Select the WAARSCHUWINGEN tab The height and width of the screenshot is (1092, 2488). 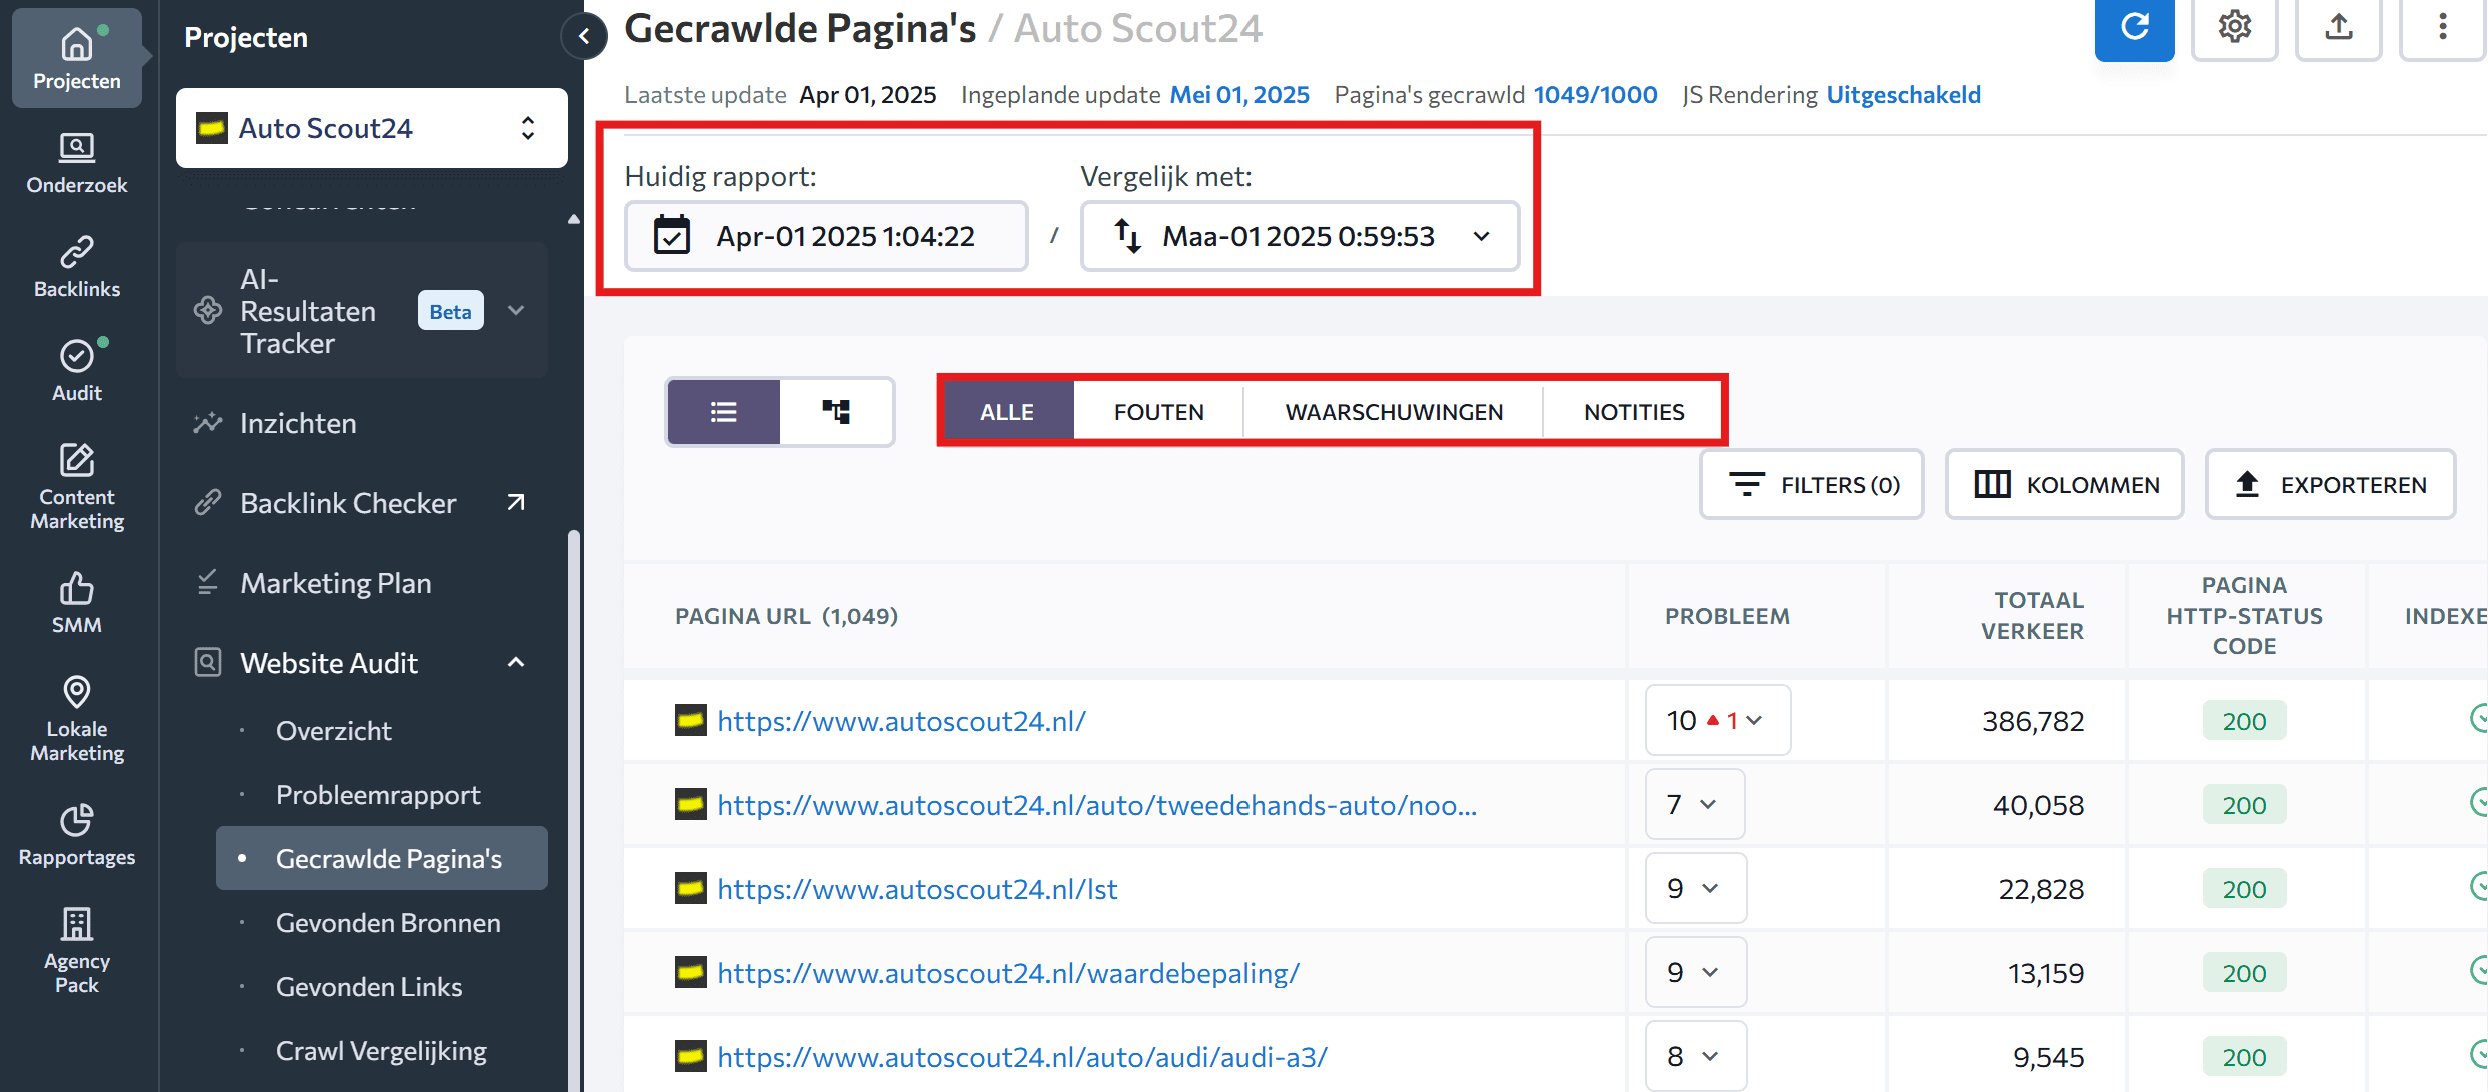coord(1394,411)
